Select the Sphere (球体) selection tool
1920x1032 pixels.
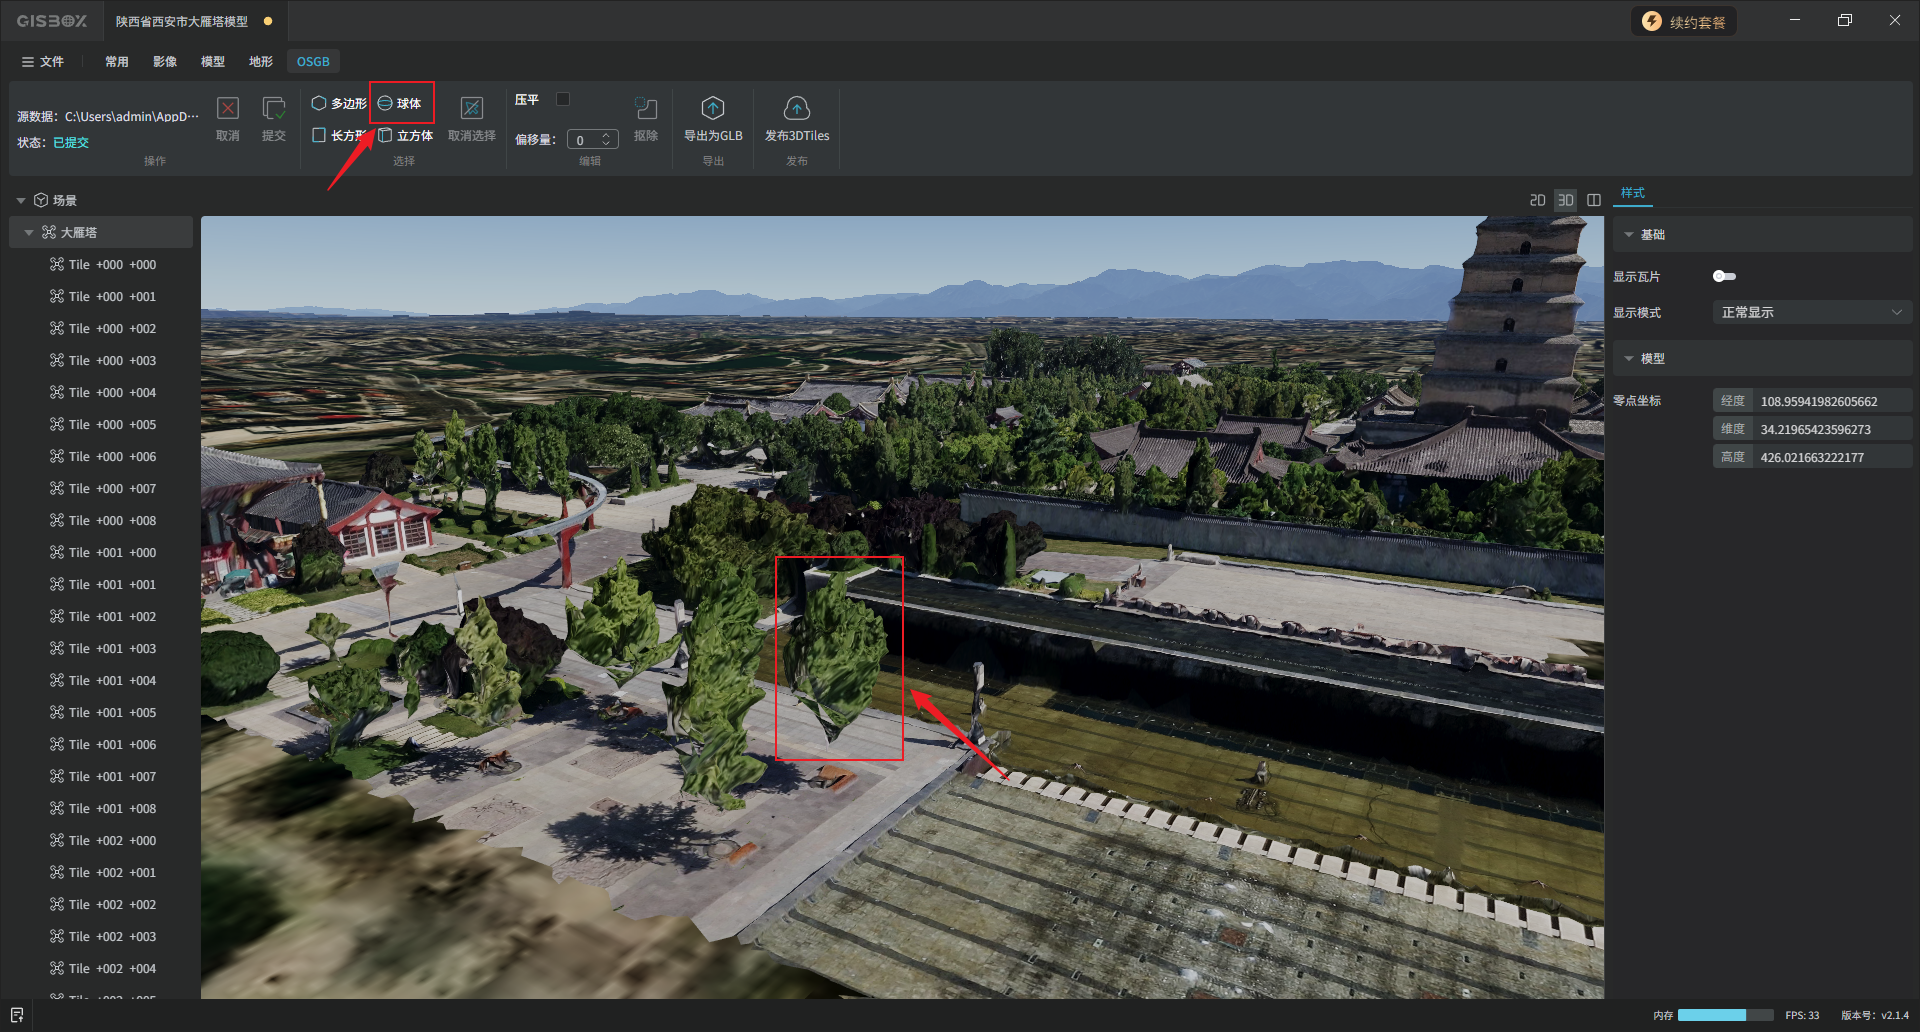click(x=400, y=103)
